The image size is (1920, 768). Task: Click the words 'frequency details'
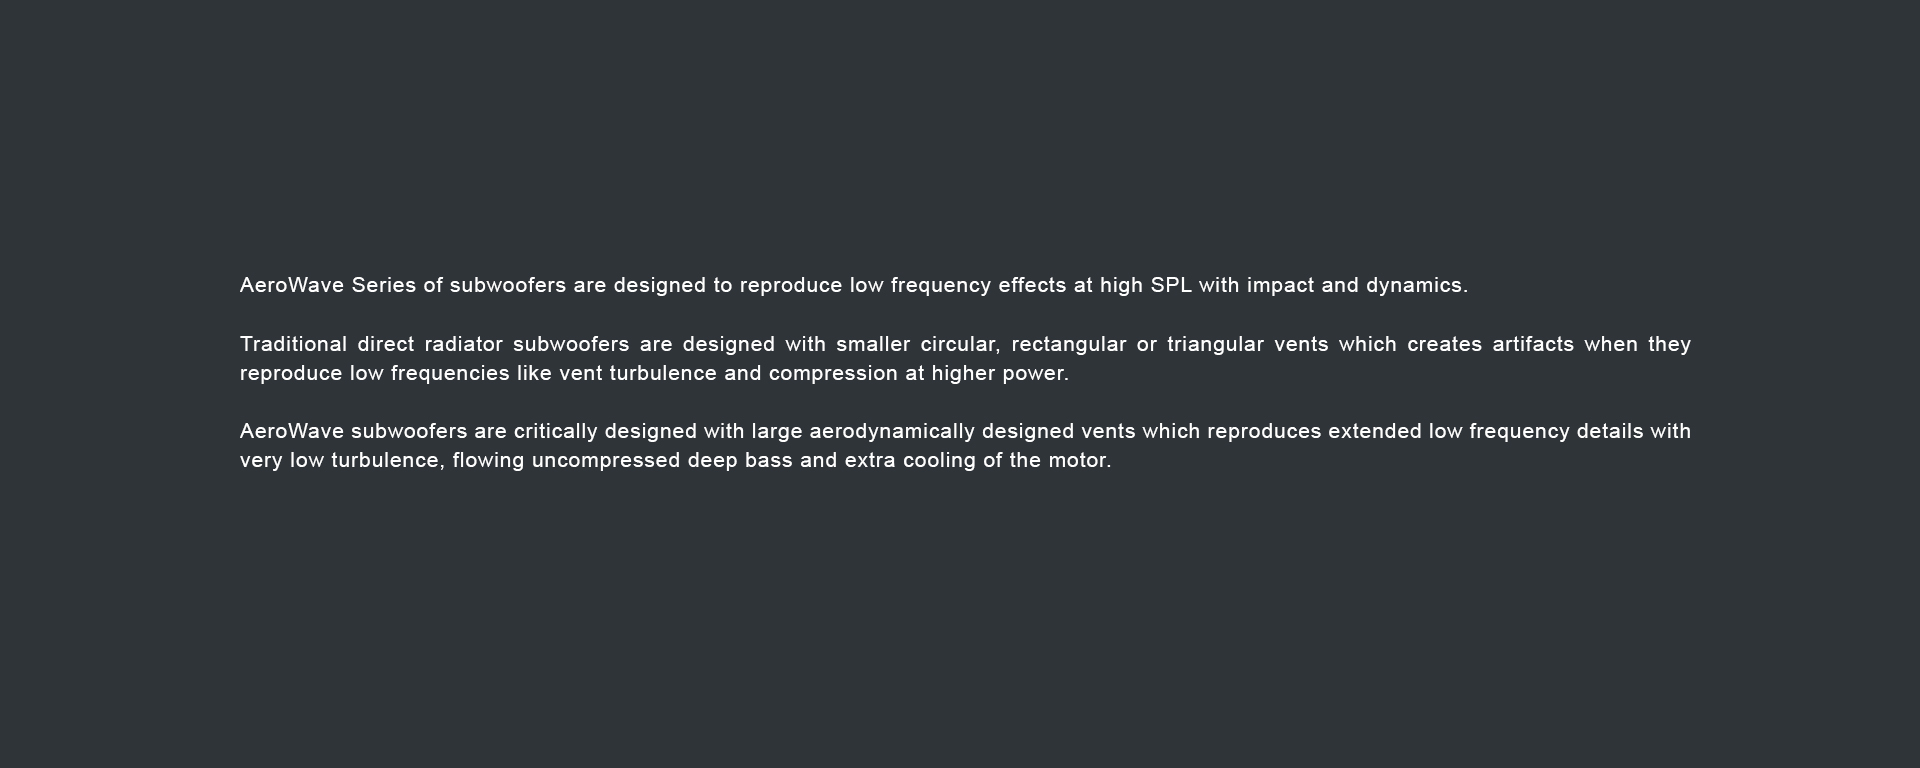1556,432
